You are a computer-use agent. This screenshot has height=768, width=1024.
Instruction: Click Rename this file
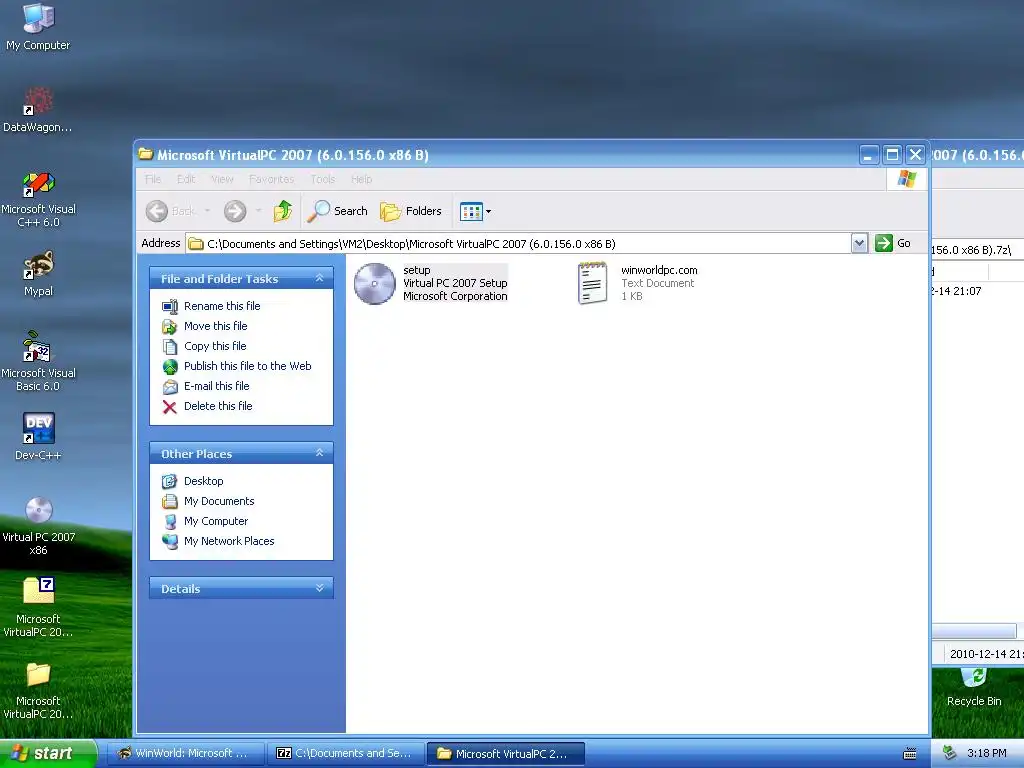click(222, 306)
